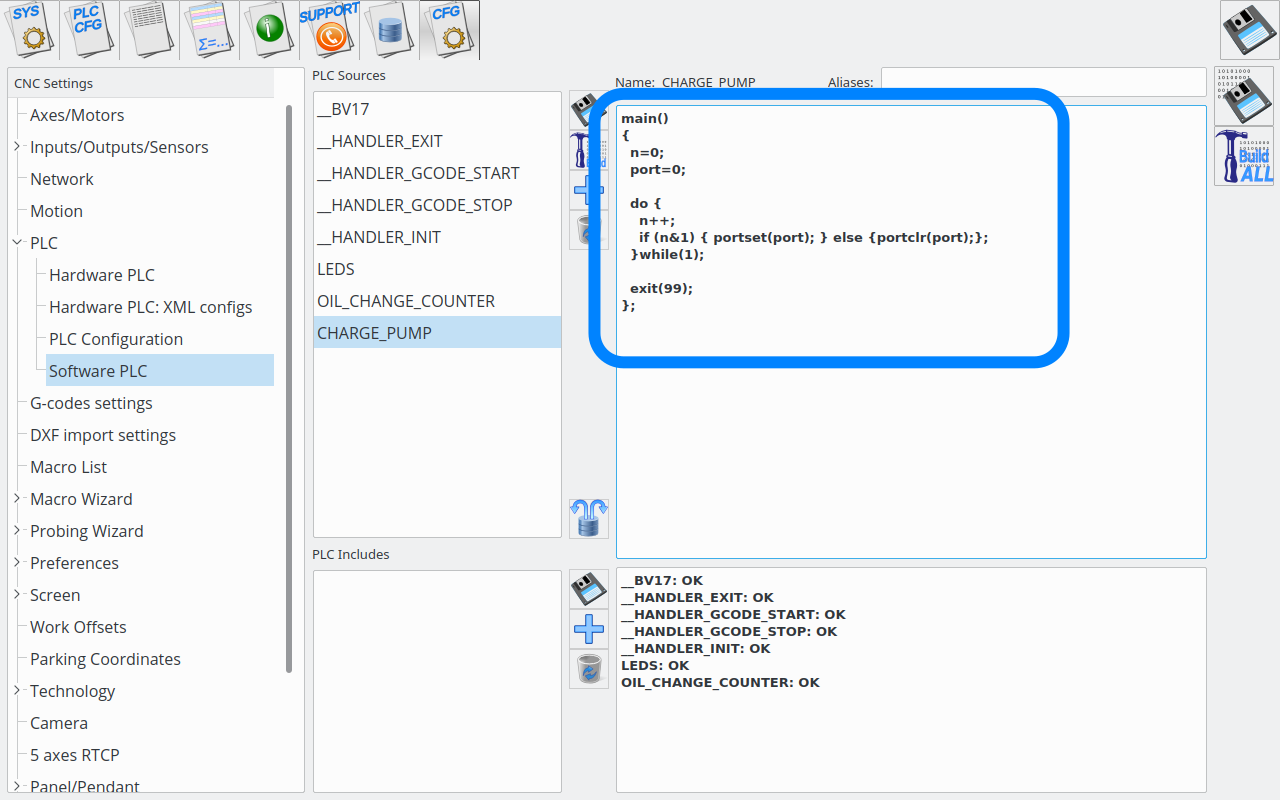Select __HANDLER_INIT in PLC Sources list
1280x800 pixels.
coord(379,237)
